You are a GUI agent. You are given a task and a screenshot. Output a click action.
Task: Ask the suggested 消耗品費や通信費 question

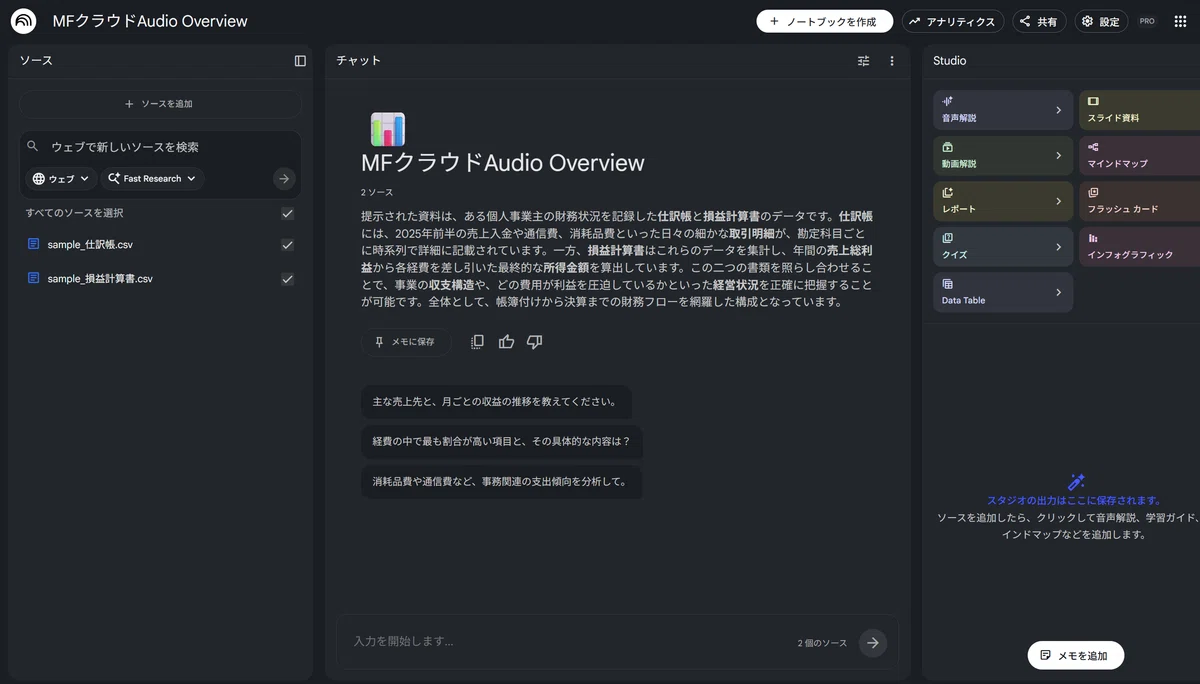click(501, 482)
